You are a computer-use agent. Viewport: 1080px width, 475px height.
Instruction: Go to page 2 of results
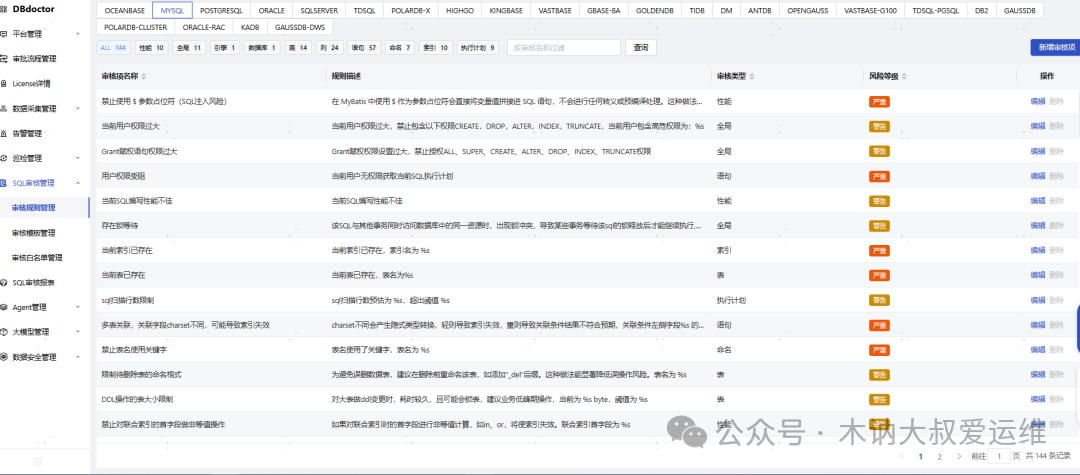939,456
